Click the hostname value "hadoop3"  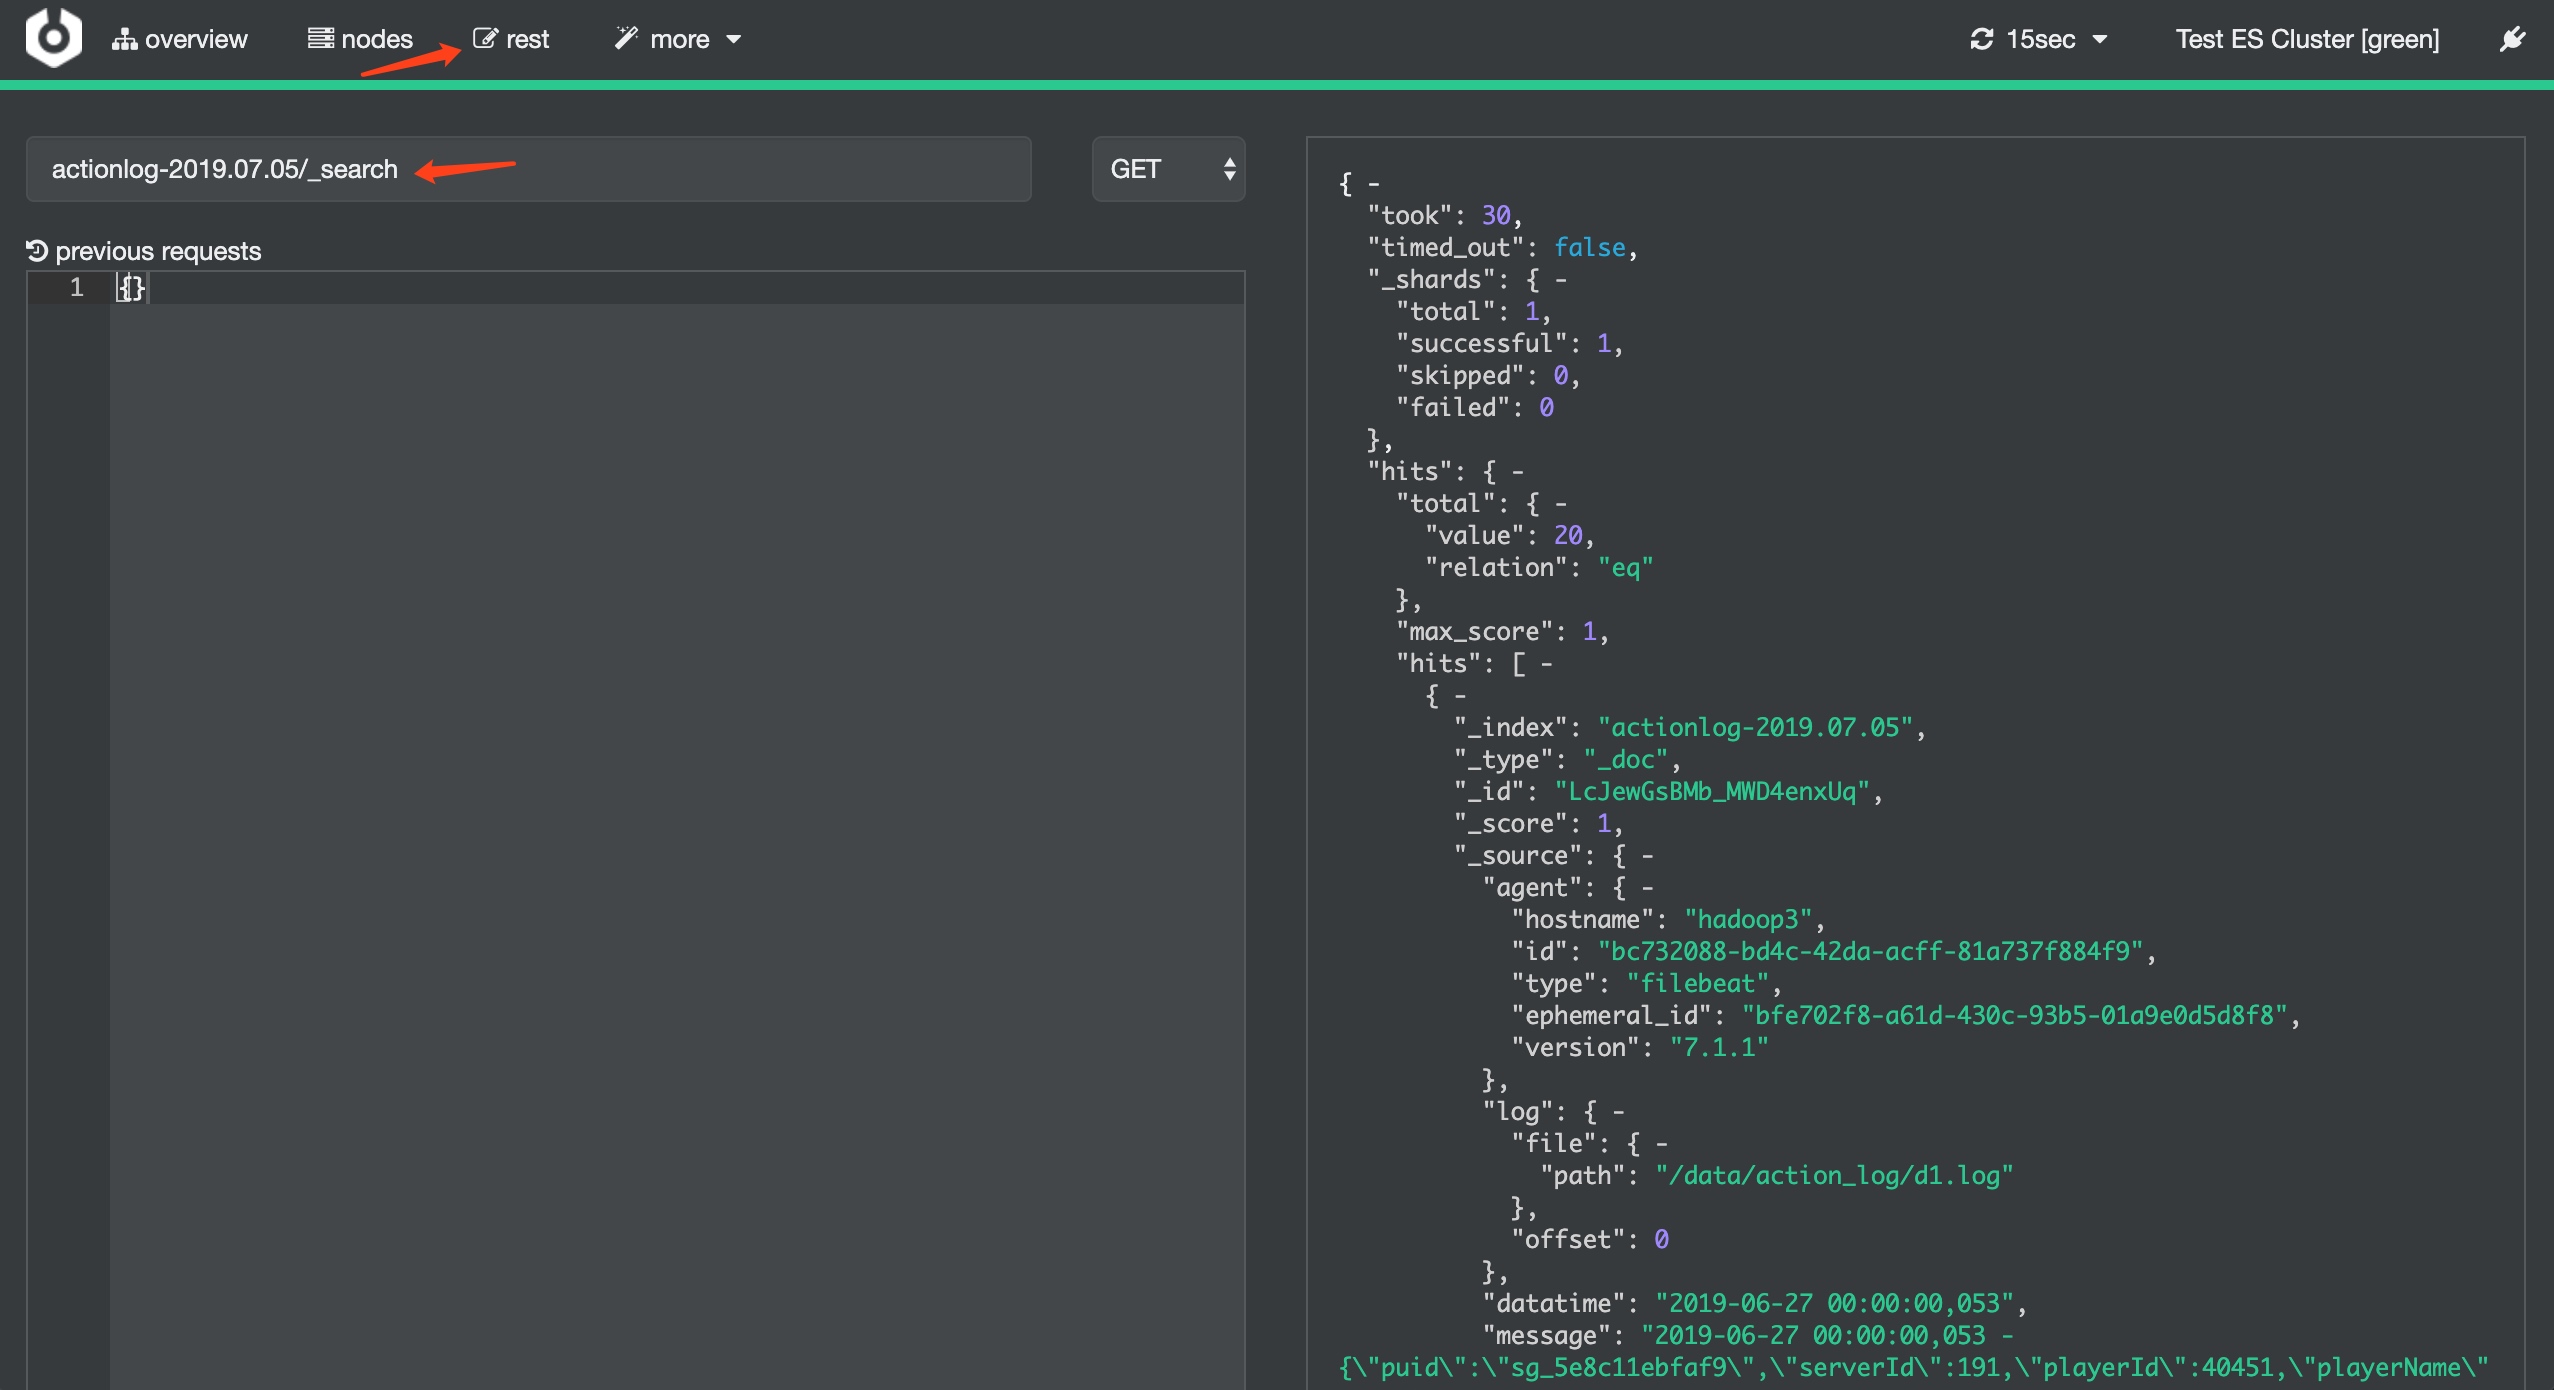coord(1749,920)
